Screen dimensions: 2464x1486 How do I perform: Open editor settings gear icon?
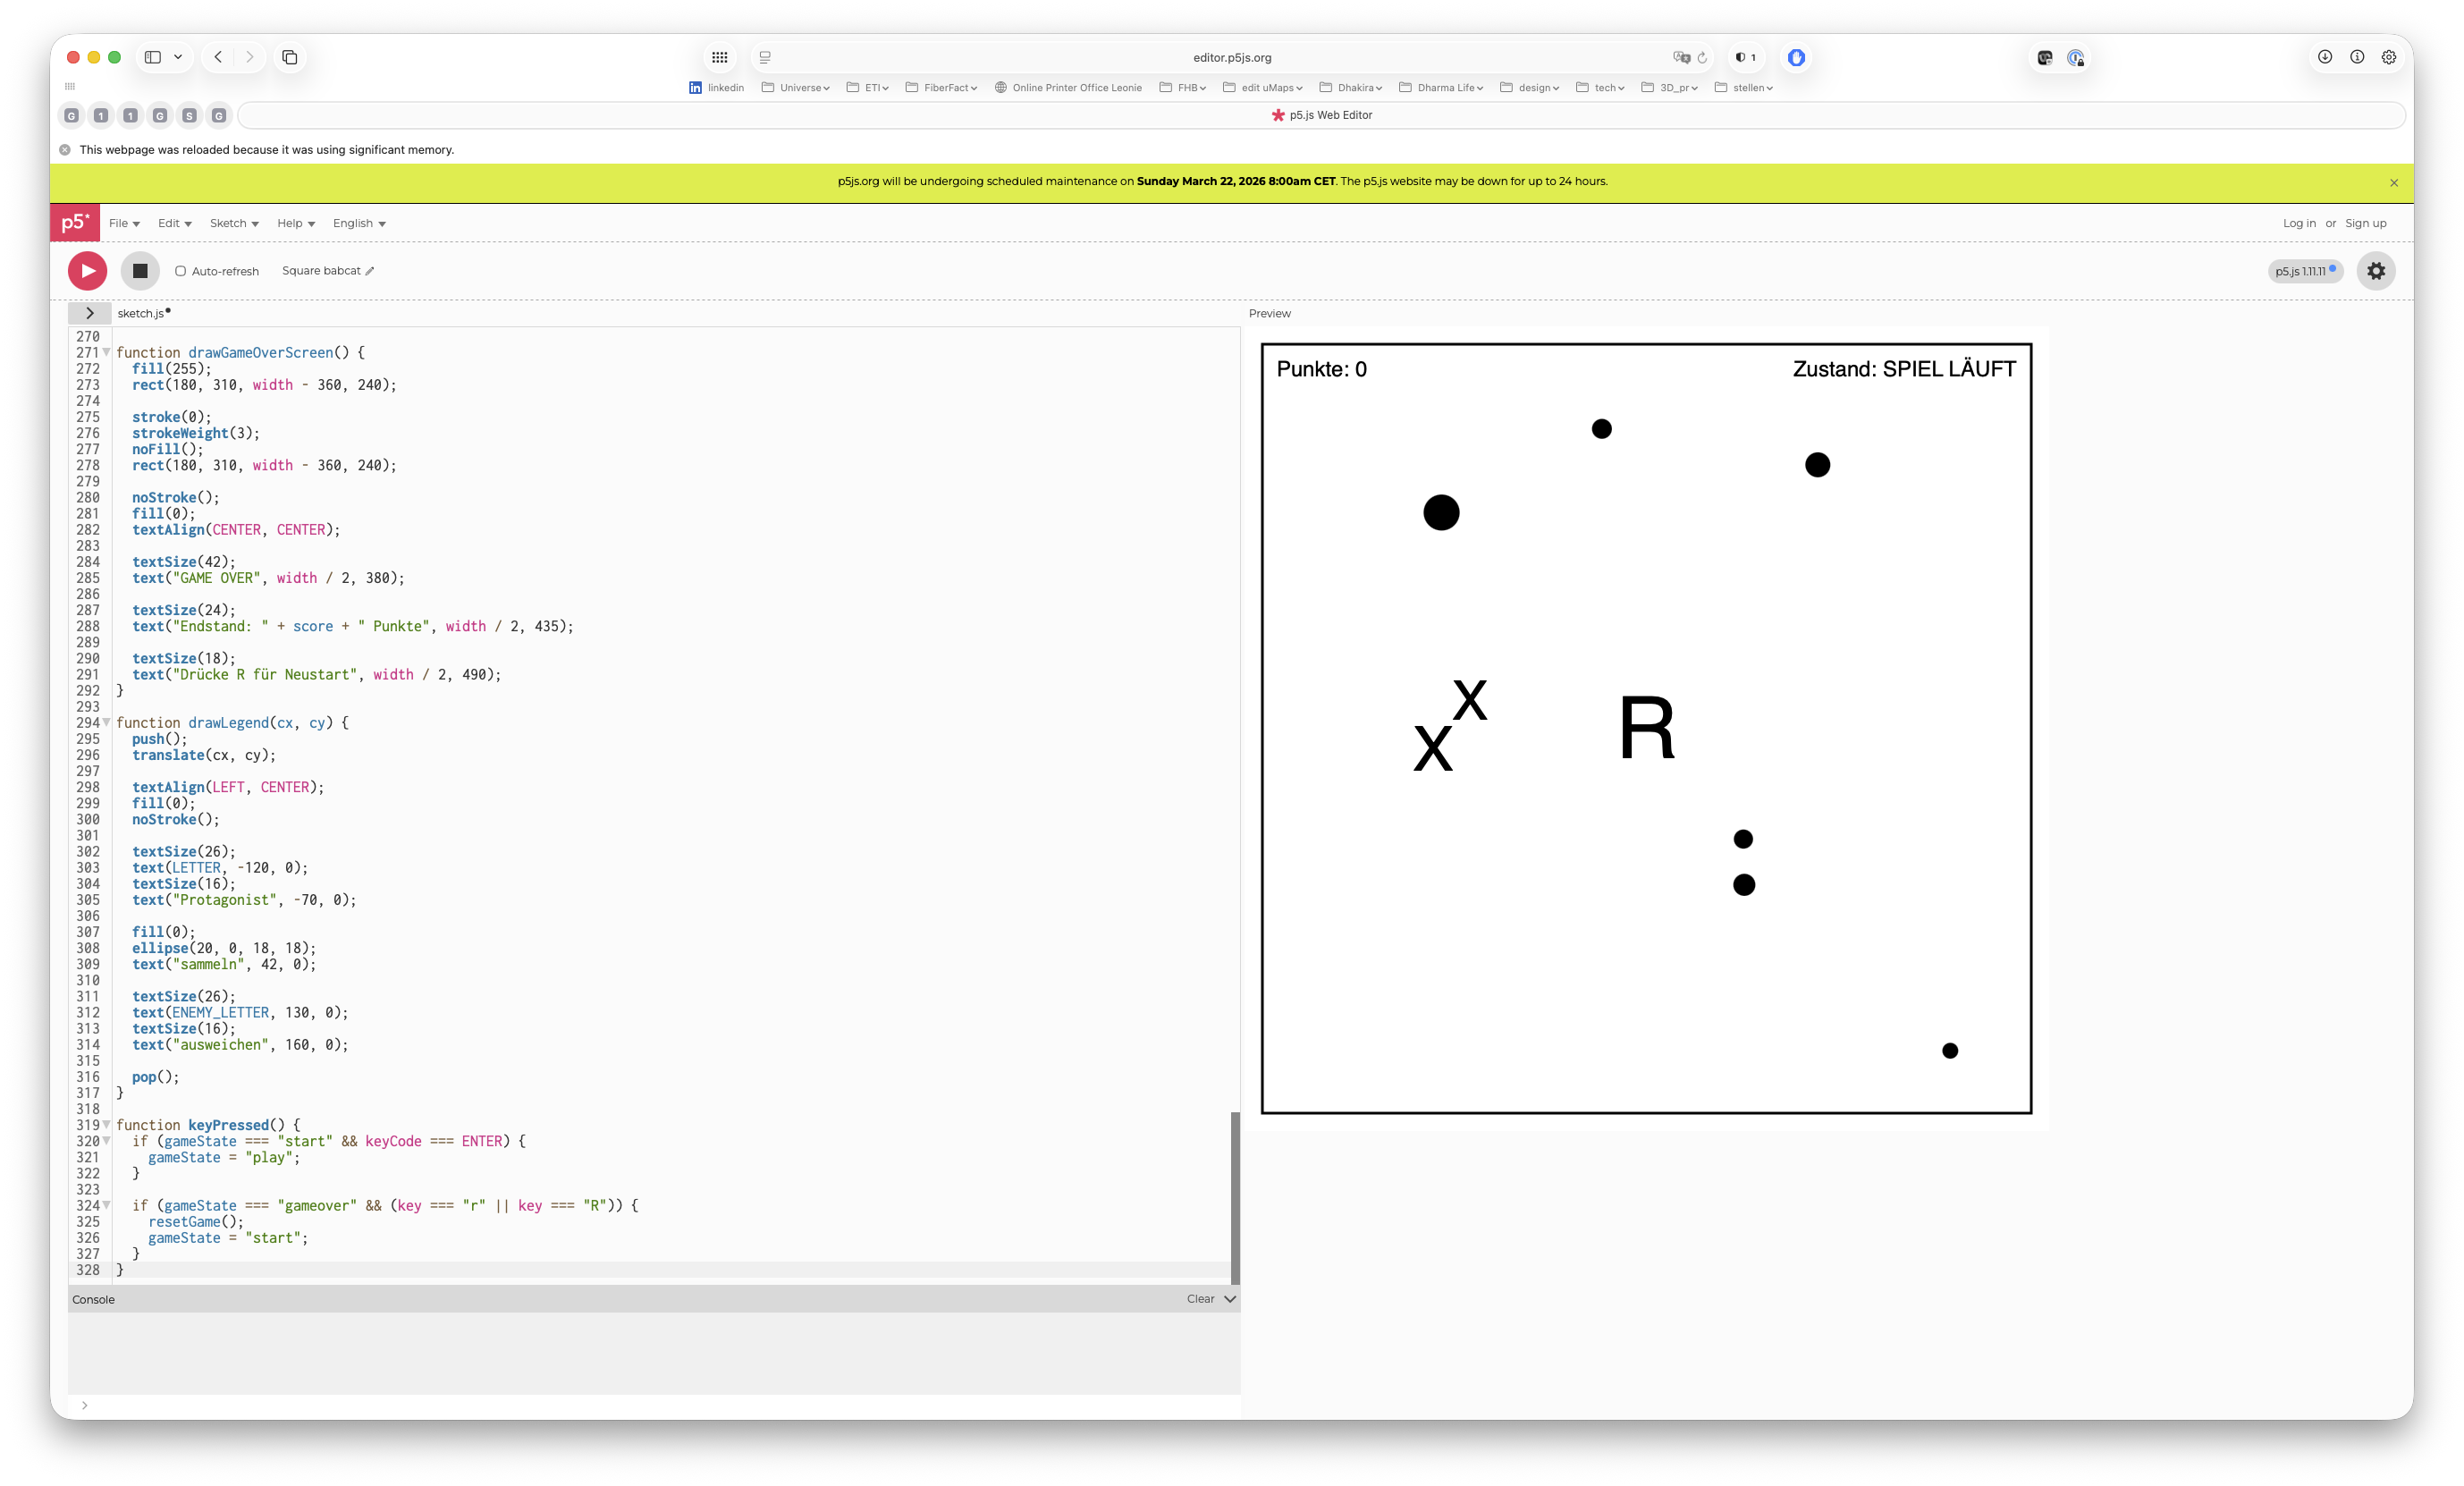click(2376, 271)
